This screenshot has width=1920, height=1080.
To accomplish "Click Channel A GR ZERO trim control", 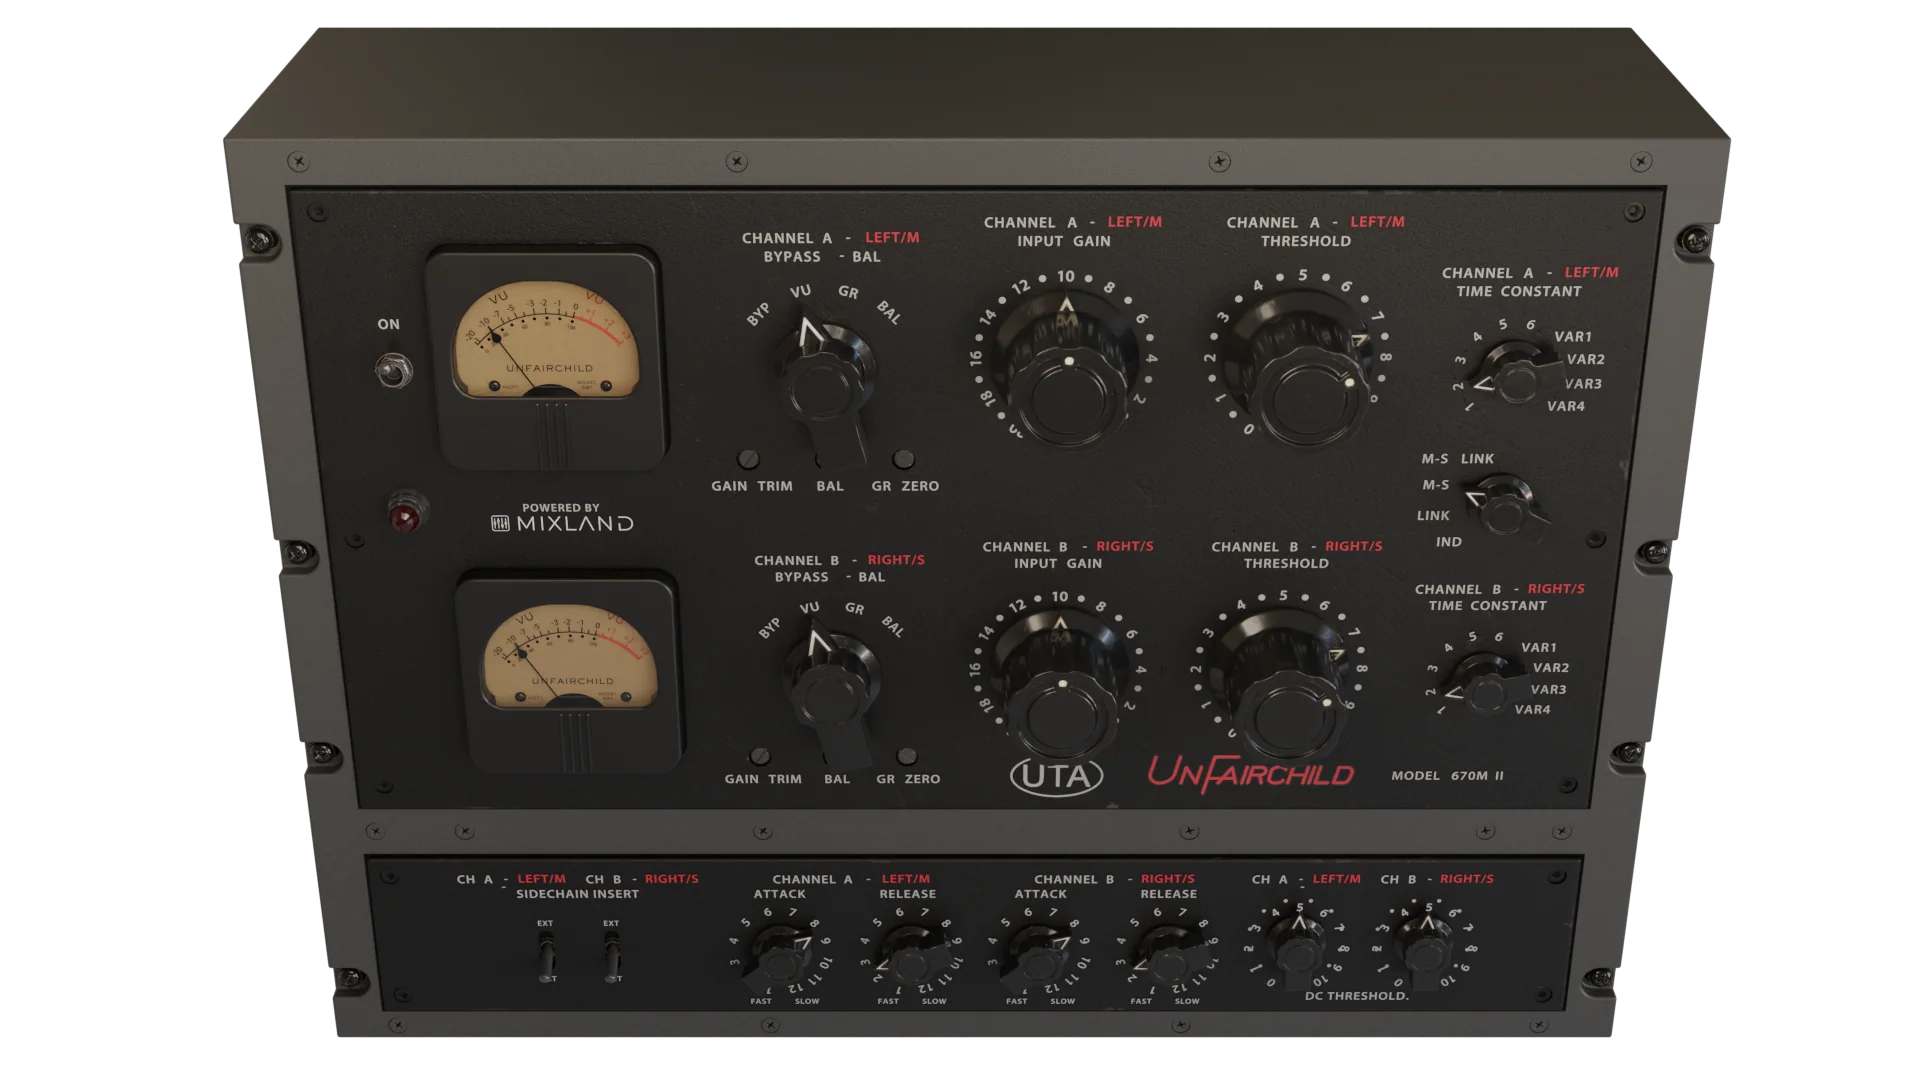I will tap(903, 459).
